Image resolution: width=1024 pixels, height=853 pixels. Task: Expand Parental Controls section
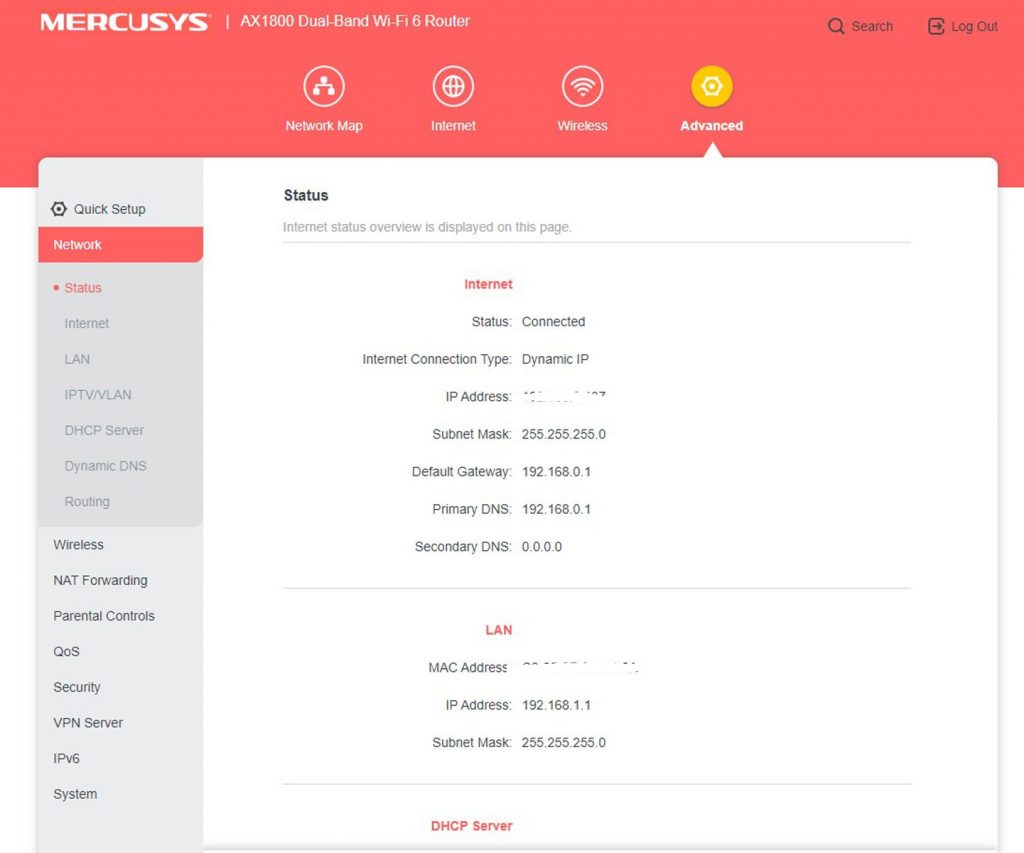104,616
